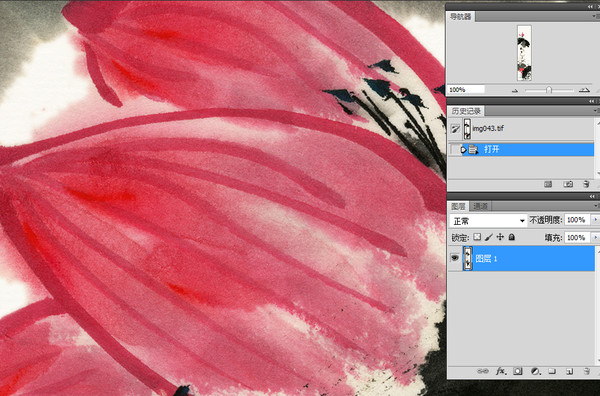The width and height of the screenshot is (600, 396).
Task: Click the Navigator zoom out icon
Action: [515, 91]
